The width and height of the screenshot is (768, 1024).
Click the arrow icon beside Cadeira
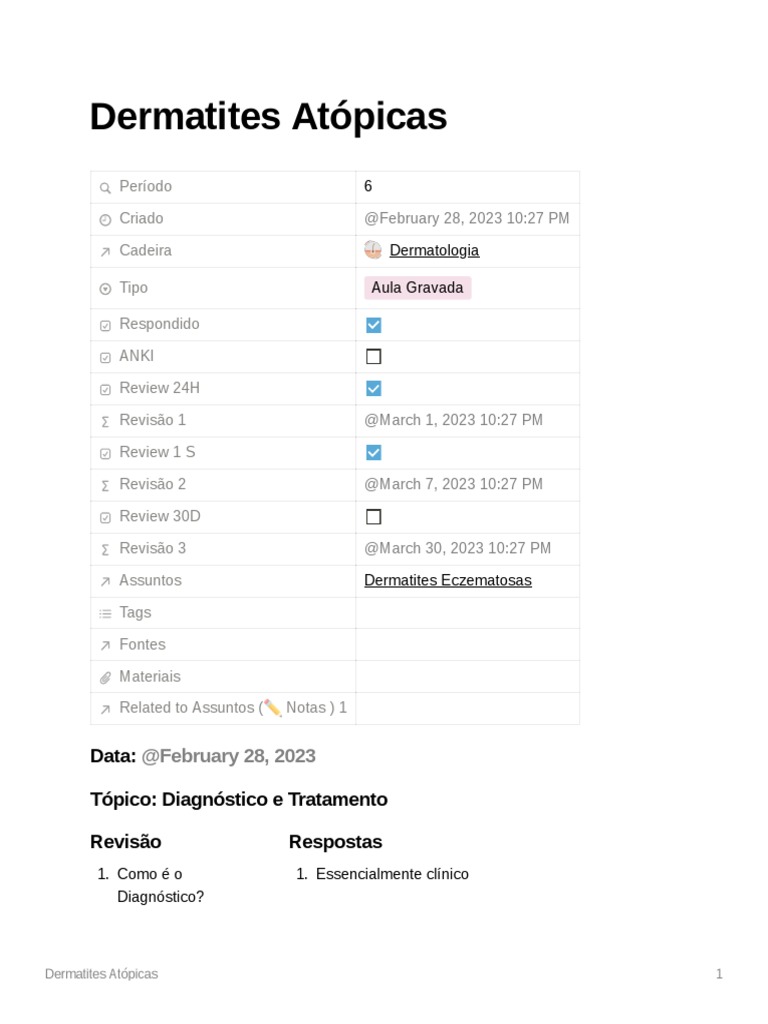coord(105,251)
